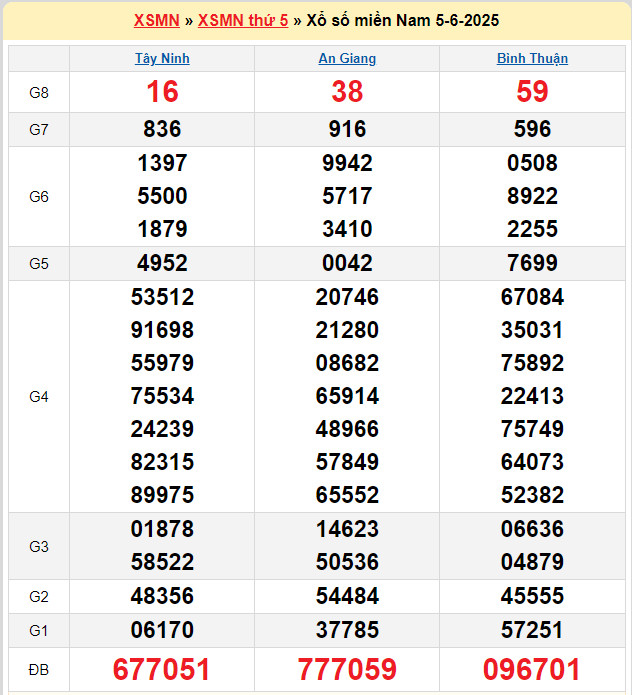Viewport: 632px width, 695px height.
Task: Click G2 number 48356
Action: tap(162, 596)
